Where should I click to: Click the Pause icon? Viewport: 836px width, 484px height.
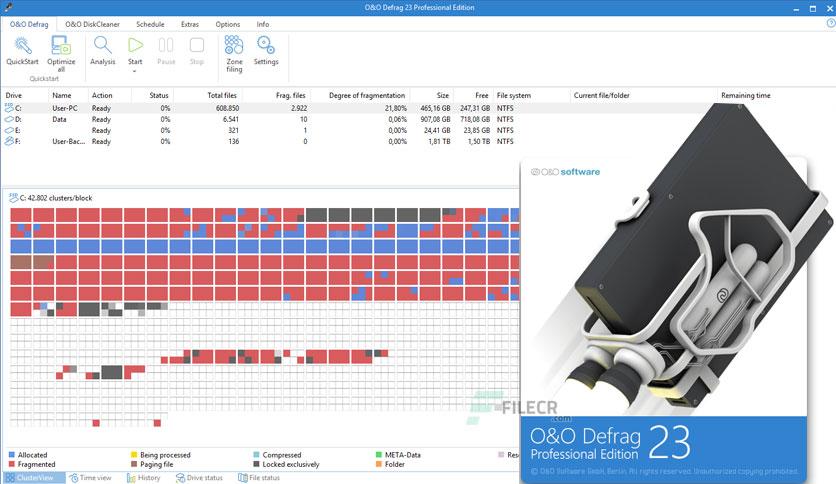pyautogui.click(x=166, y=46)
